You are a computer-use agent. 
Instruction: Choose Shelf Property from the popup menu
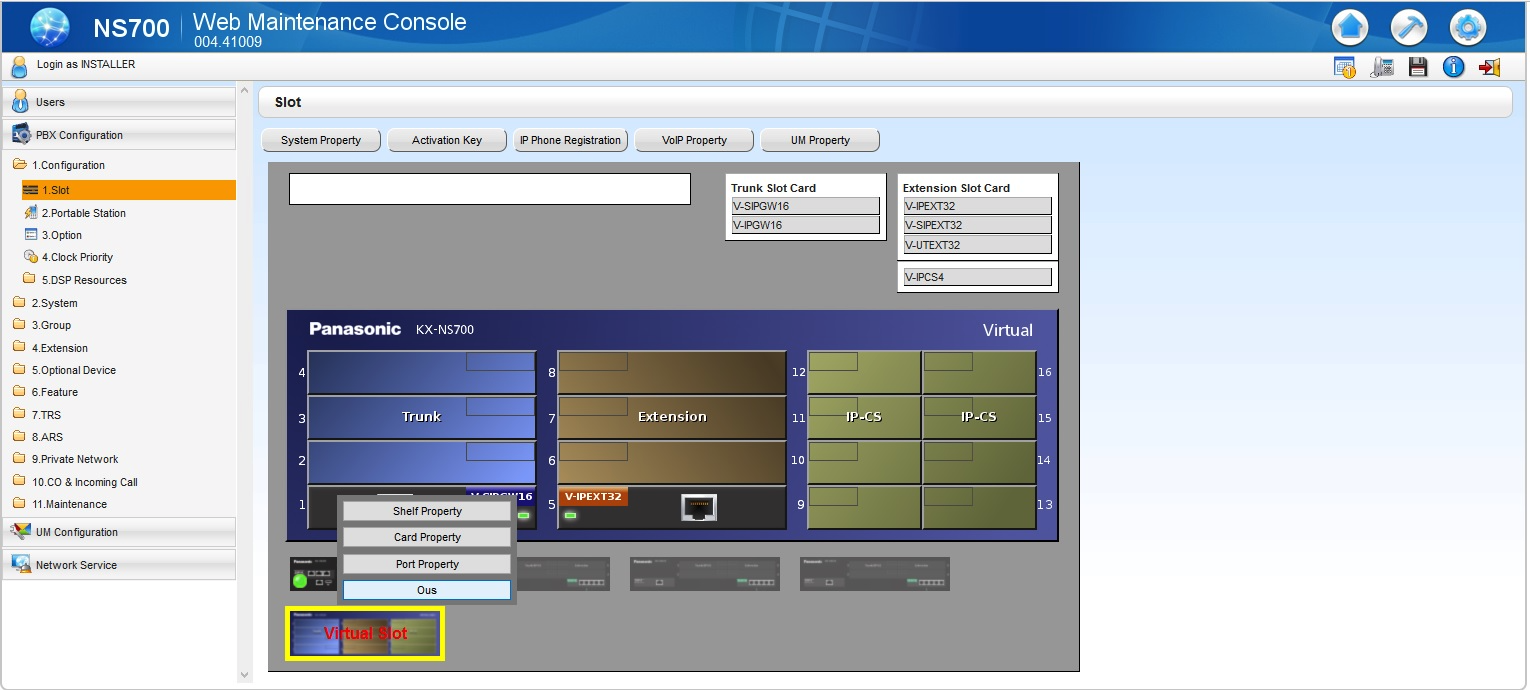click(427, 511)
